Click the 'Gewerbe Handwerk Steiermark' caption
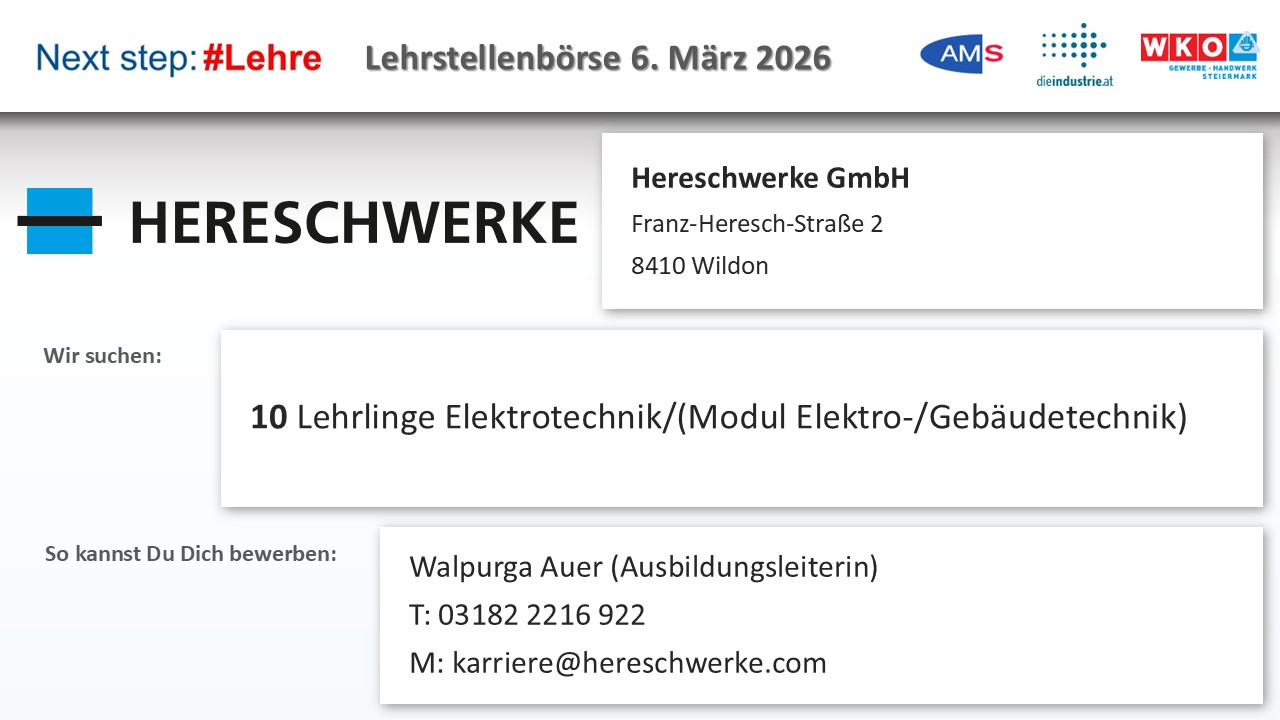The image size is (1280, 720). coord(1212,72)
